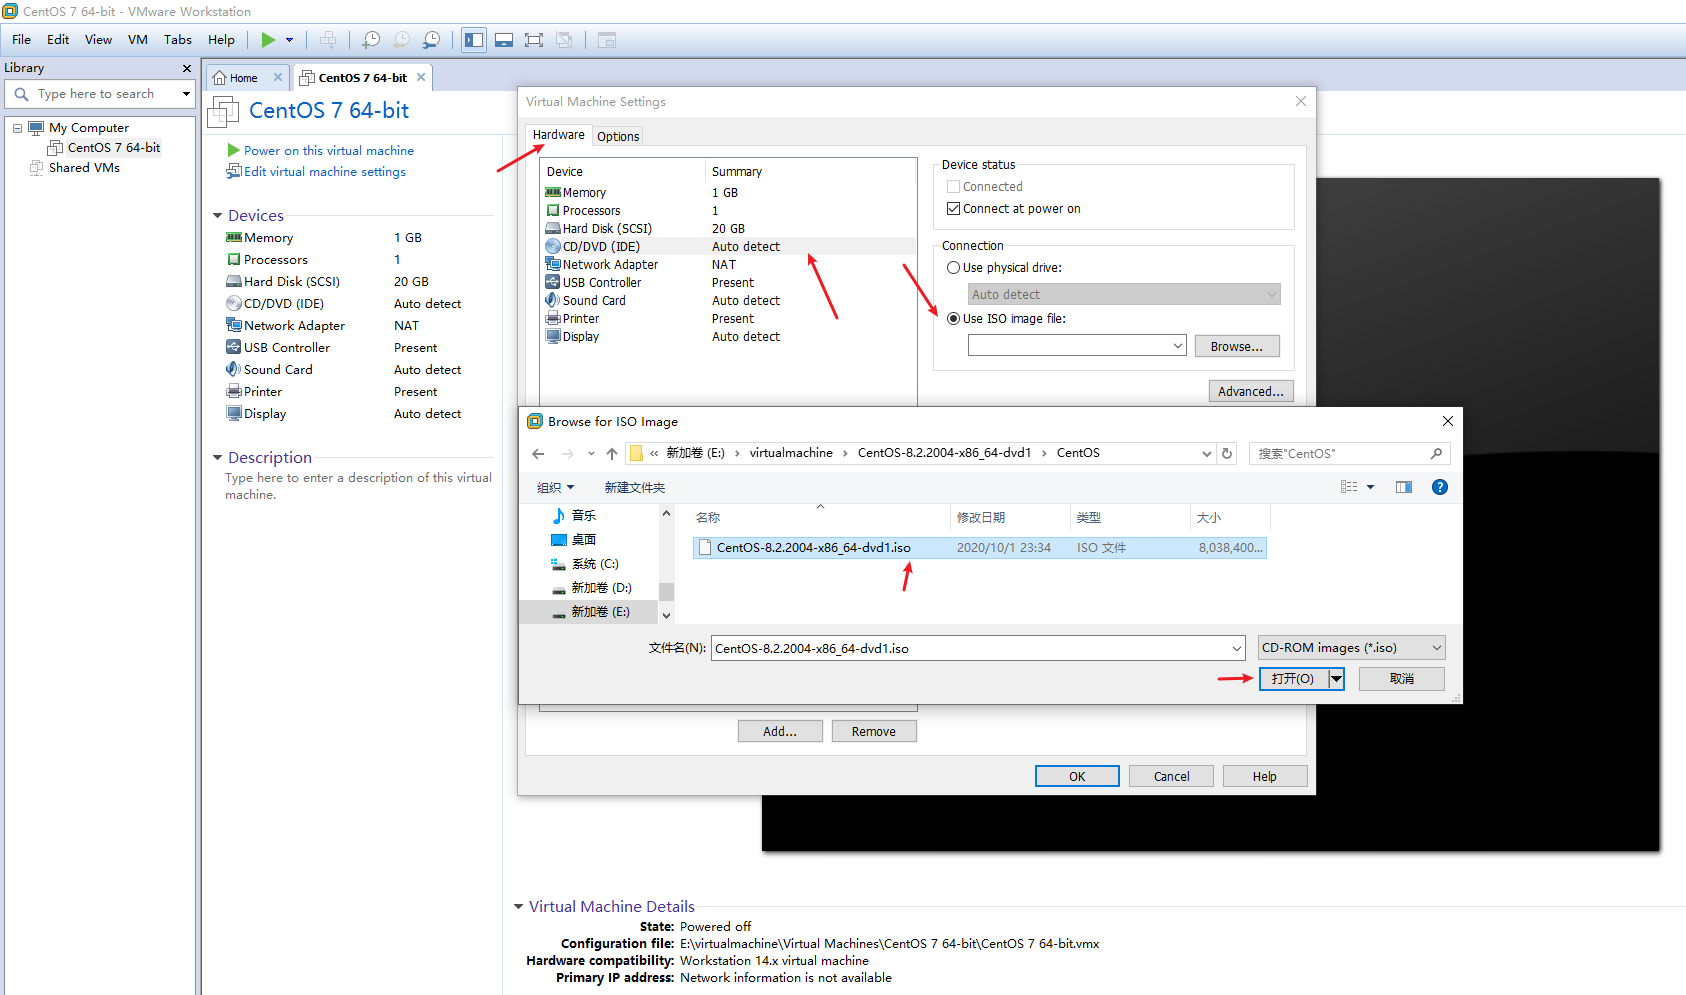Click the Advanced... button
1686x995 pixels.
[x=1251, y=391]
